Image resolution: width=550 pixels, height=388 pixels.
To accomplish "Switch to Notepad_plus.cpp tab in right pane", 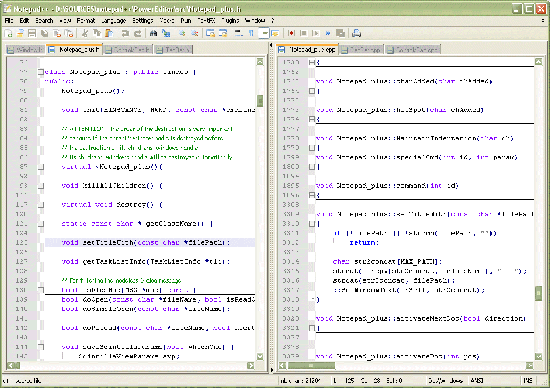I will [307, 49].
